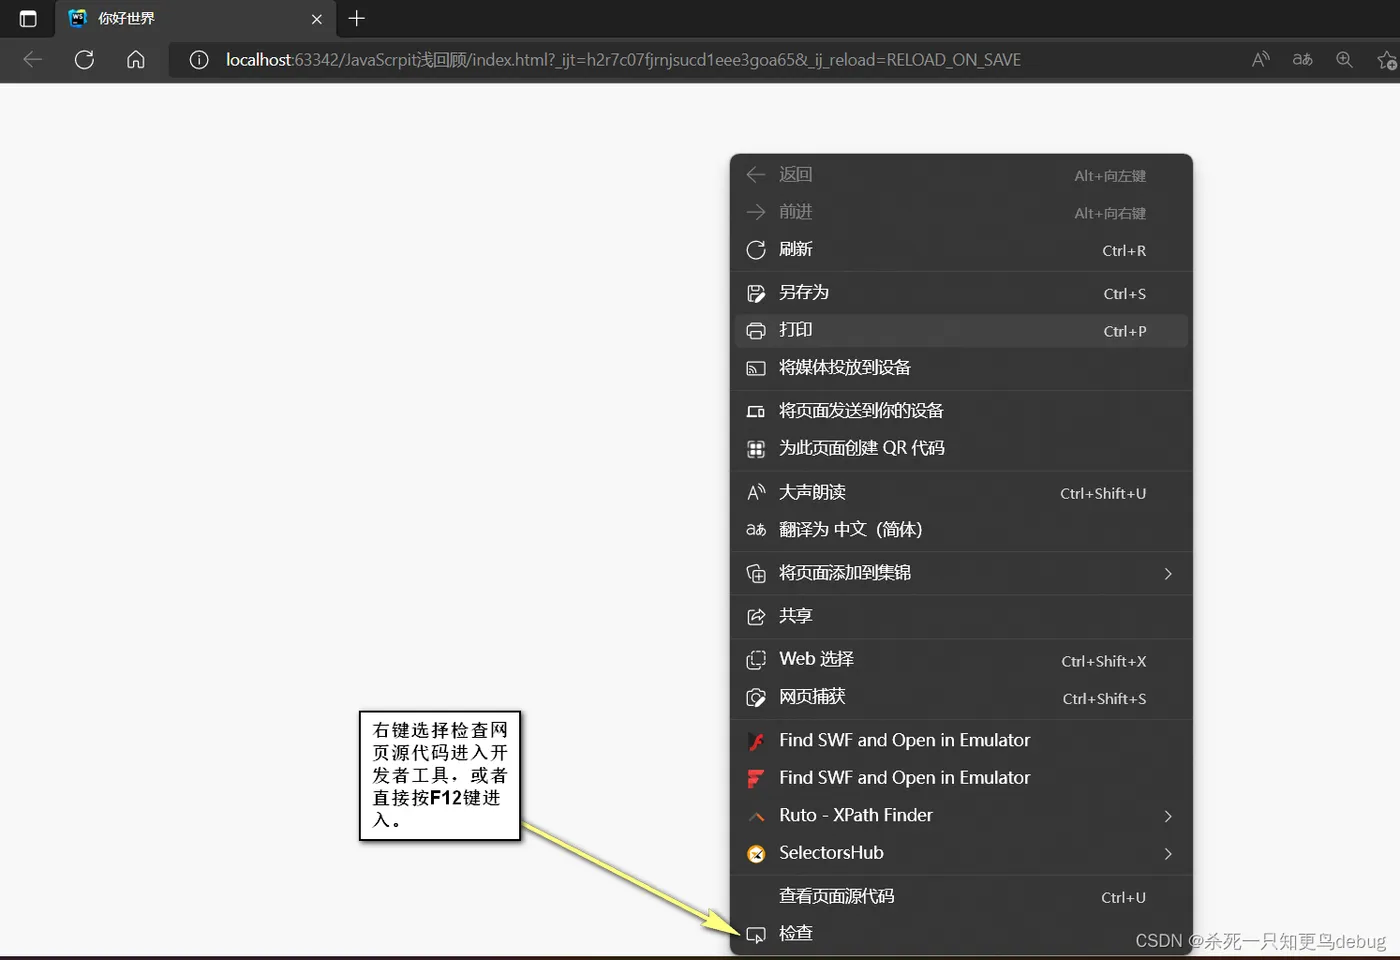Open the SelectorsHub submenu

click(x=961, y=853)
